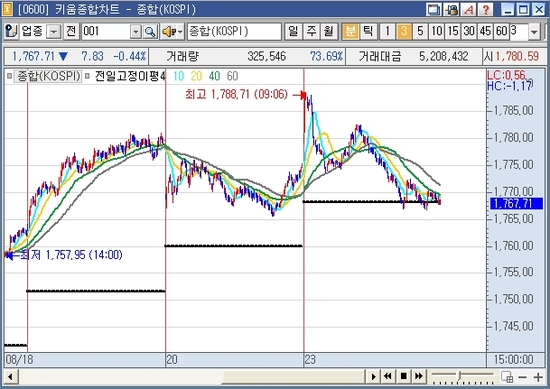Screen dimensions: 550x389
Task: Open the code 001 dropdown arrow
Action: click(136, 32)
